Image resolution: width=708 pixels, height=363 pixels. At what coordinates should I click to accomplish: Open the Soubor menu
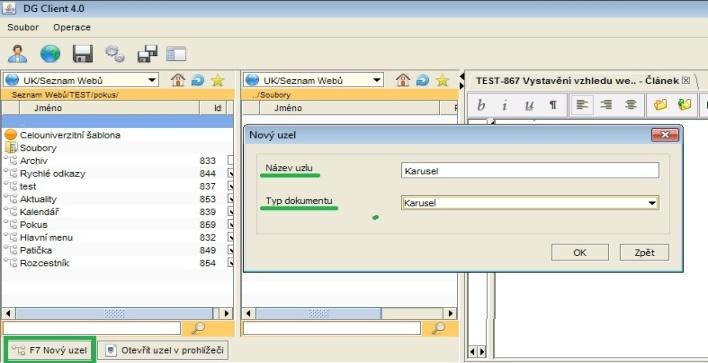(23, 28)
